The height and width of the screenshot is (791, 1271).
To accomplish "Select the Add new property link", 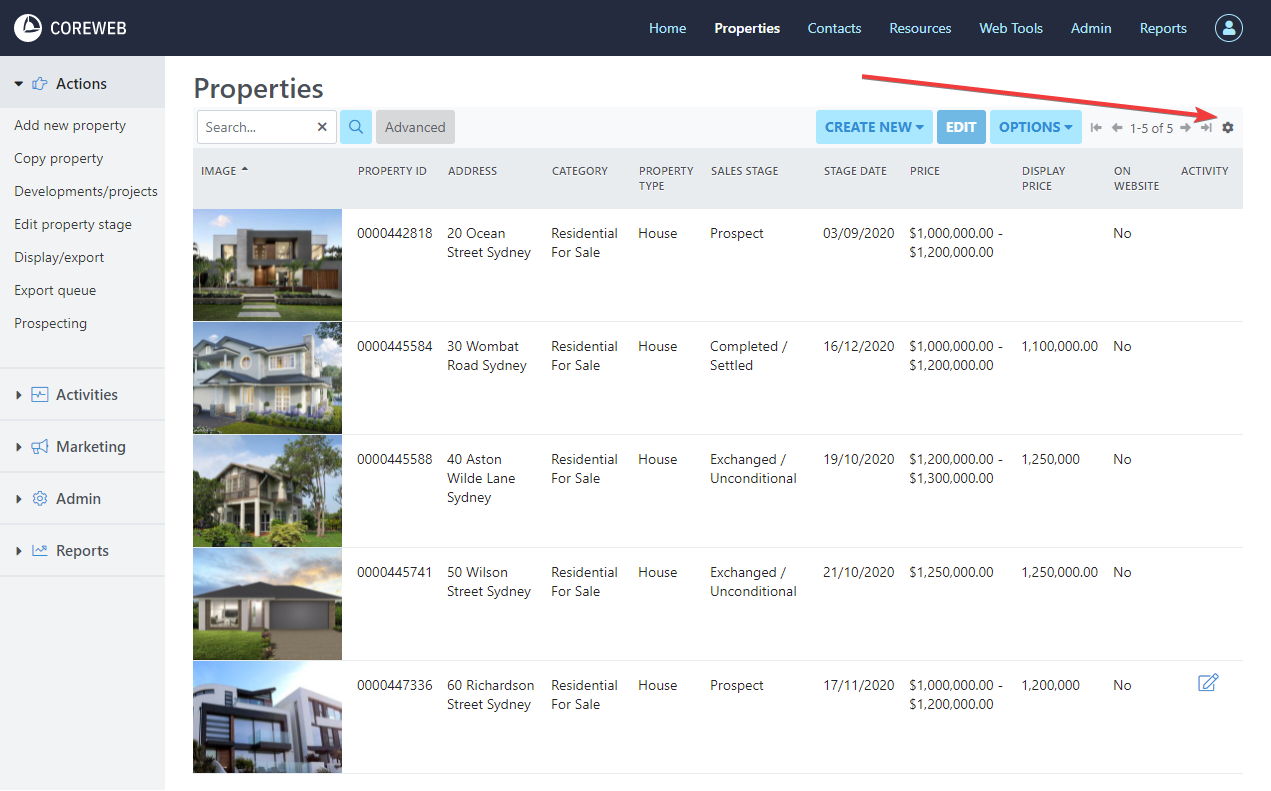I will (70, 126).
